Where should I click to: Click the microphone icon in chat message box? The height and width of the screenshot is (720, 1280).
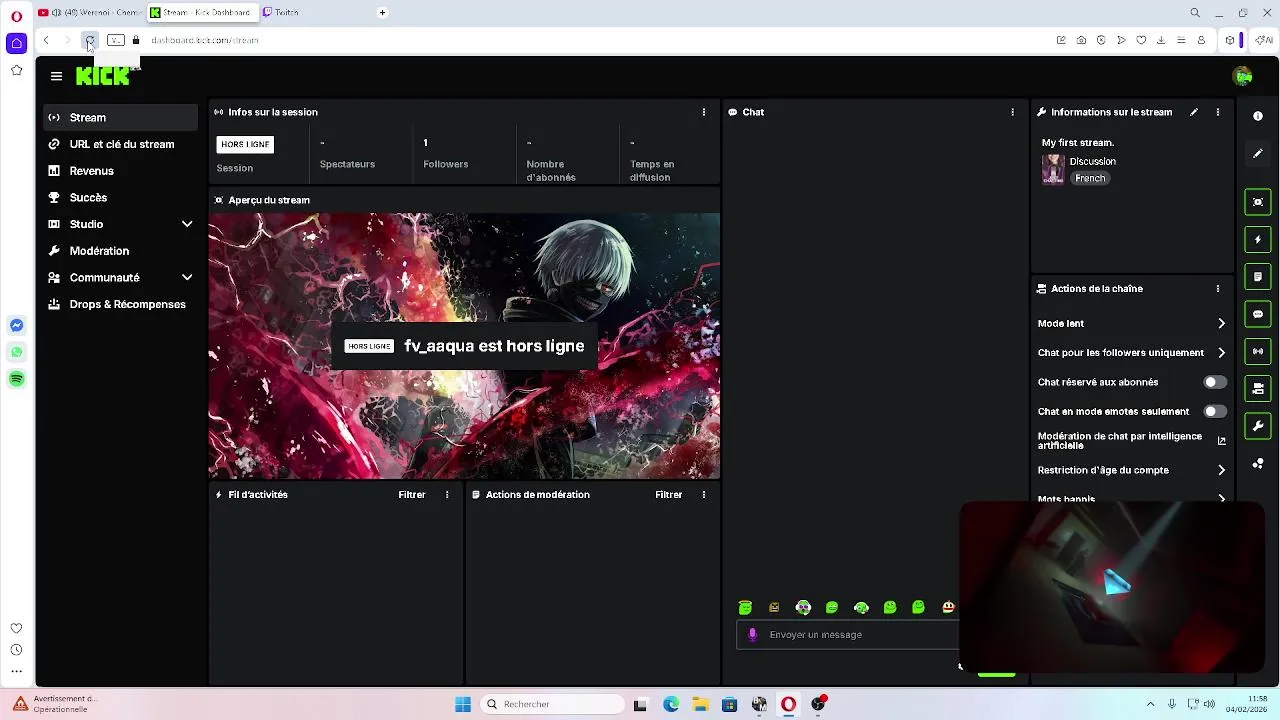click(x=753, y=634)
